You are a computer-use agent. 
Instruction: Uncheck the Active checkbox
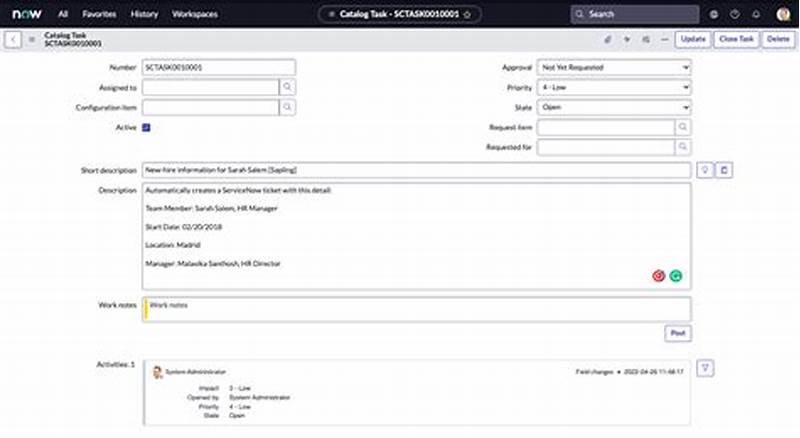point(146,128)
